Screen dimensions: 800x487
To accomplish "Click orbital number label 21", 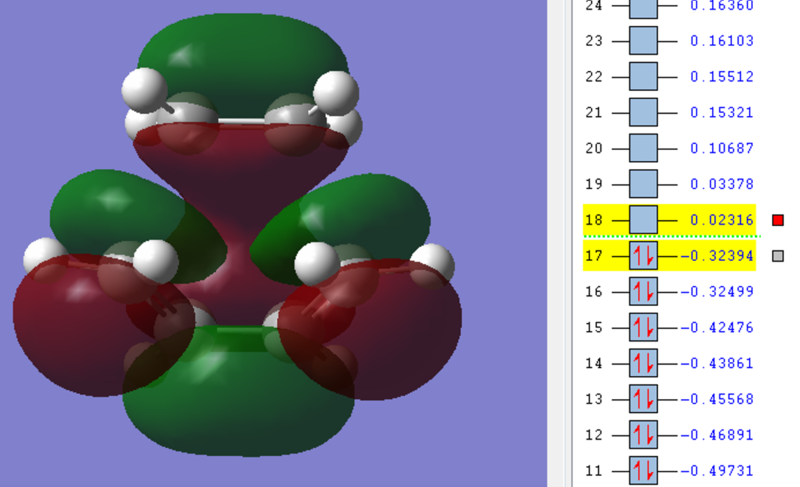I will click(594, 112).
